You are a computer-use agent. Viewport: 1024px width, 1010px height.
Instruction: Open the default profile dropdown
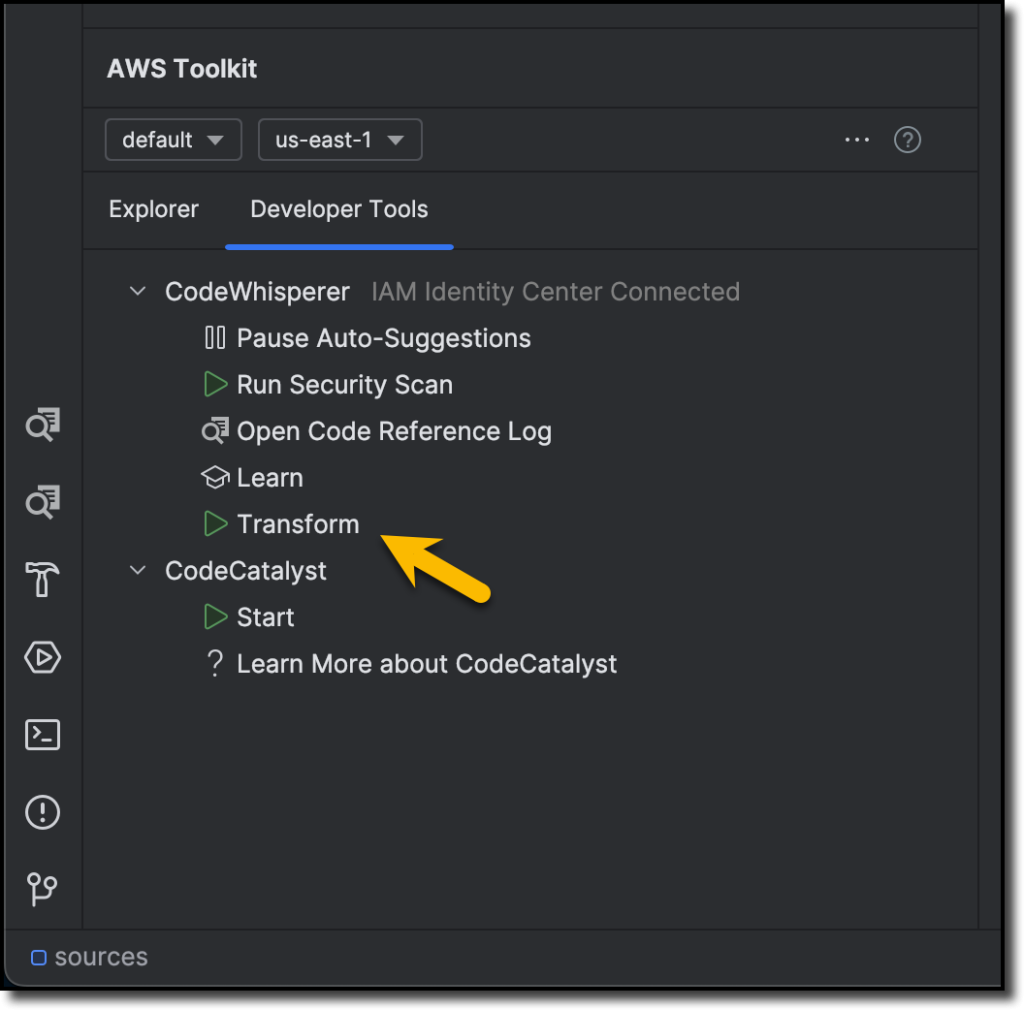coord(173,139)
